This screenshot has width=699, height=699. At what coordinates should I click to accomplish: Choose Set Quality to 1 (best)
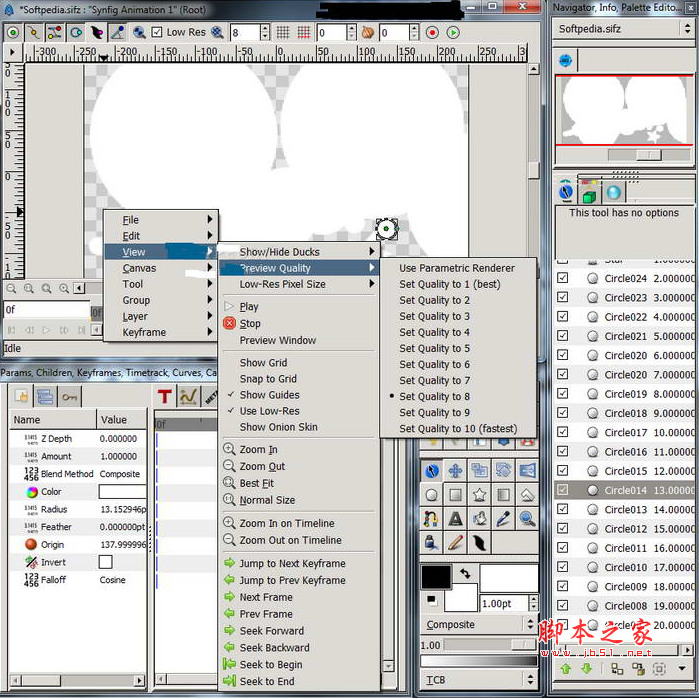point(458,284)
